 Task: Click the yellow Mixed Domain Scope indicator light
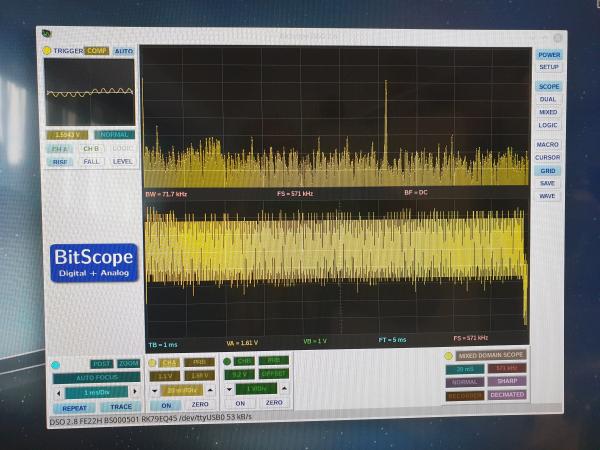tap(448, 356)
